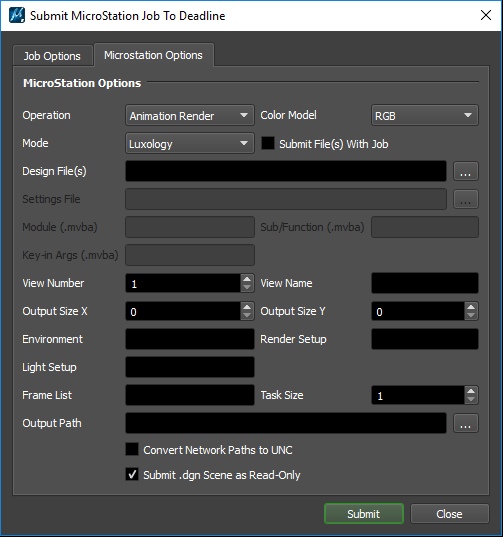
Task: Increase Task Size with up arrow
Action: pos(471,391)
